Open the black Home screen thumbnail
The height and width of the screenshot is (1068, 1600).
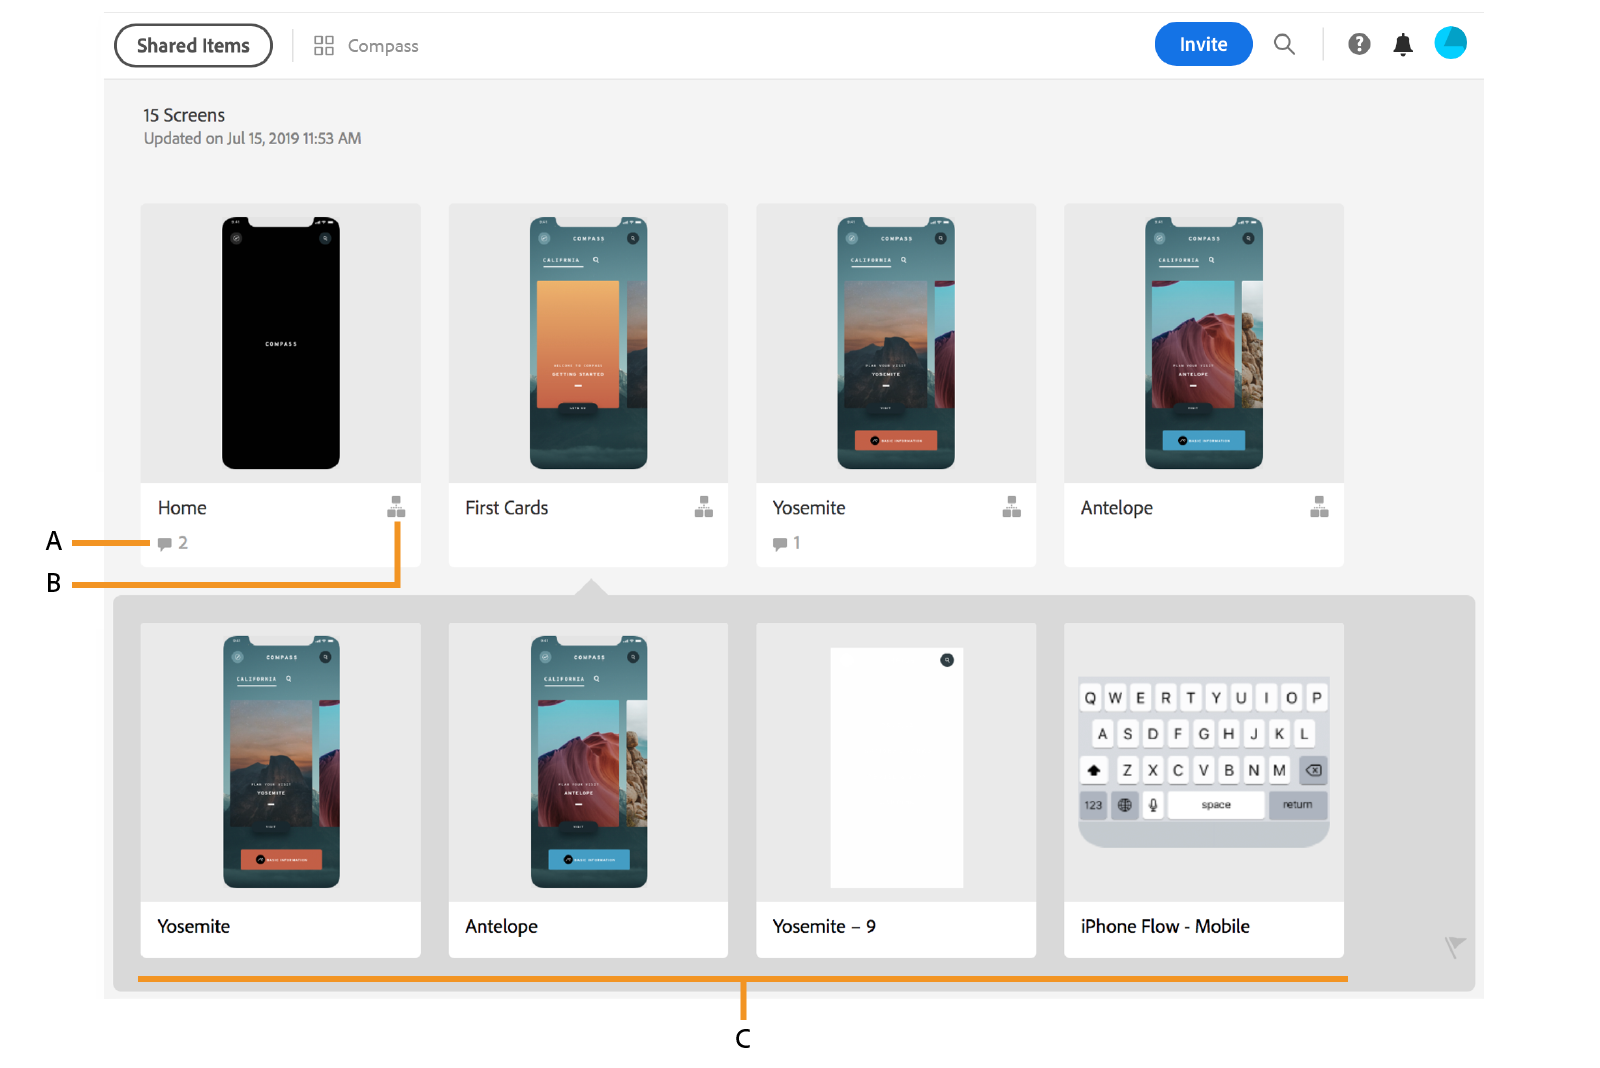[280, 343]
